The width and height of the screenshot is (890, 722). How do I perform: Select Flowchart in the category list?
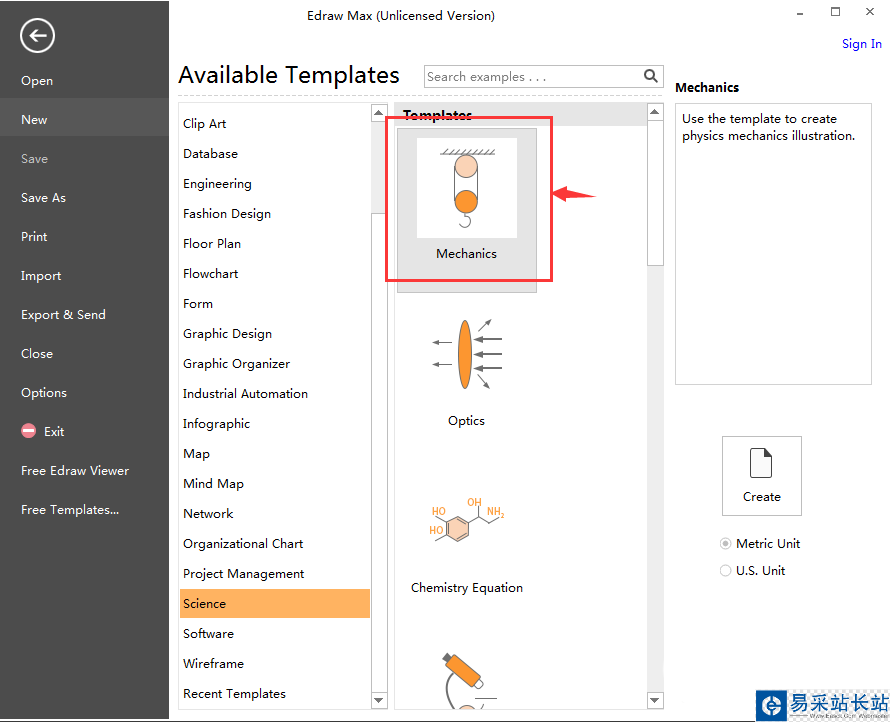coord(211,274)
